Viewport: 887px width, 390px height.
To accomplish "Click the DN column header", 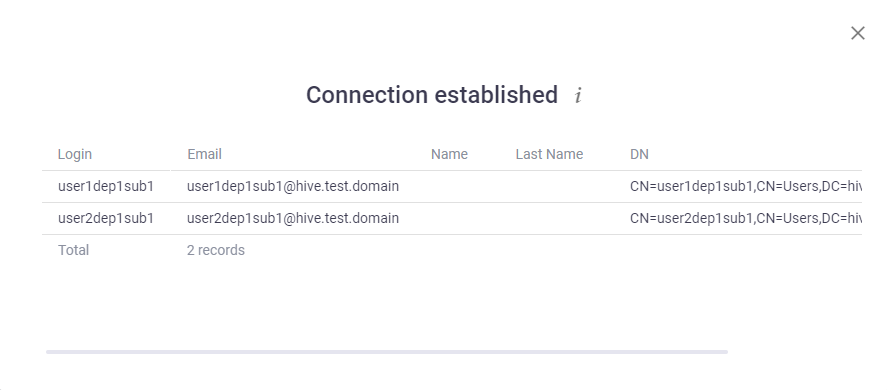I will tap(639, 154).
